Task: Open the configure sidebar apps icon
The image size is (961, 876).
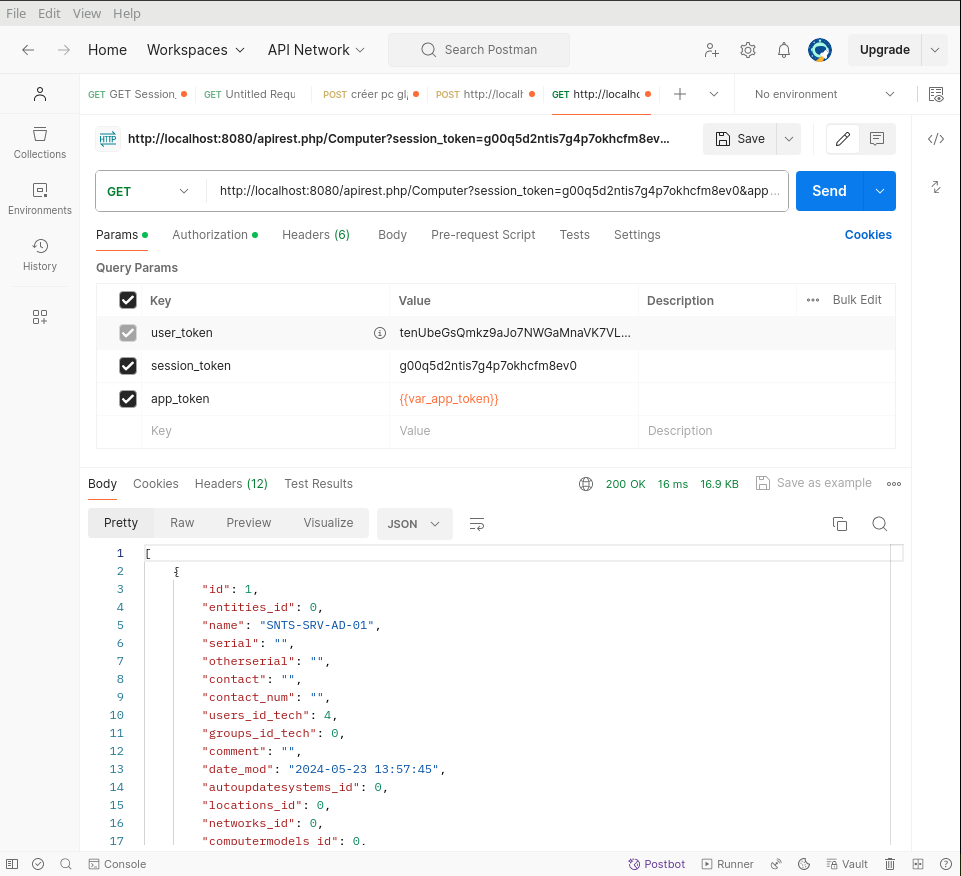Action: [40, 317]
